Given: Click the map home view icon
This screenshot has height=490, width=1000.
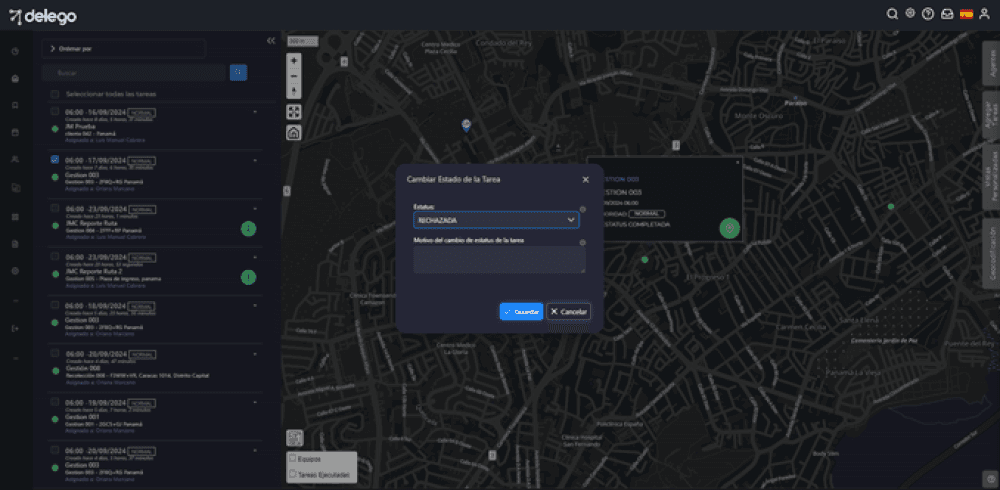Looking at the screenshot, I should point(294,133).
